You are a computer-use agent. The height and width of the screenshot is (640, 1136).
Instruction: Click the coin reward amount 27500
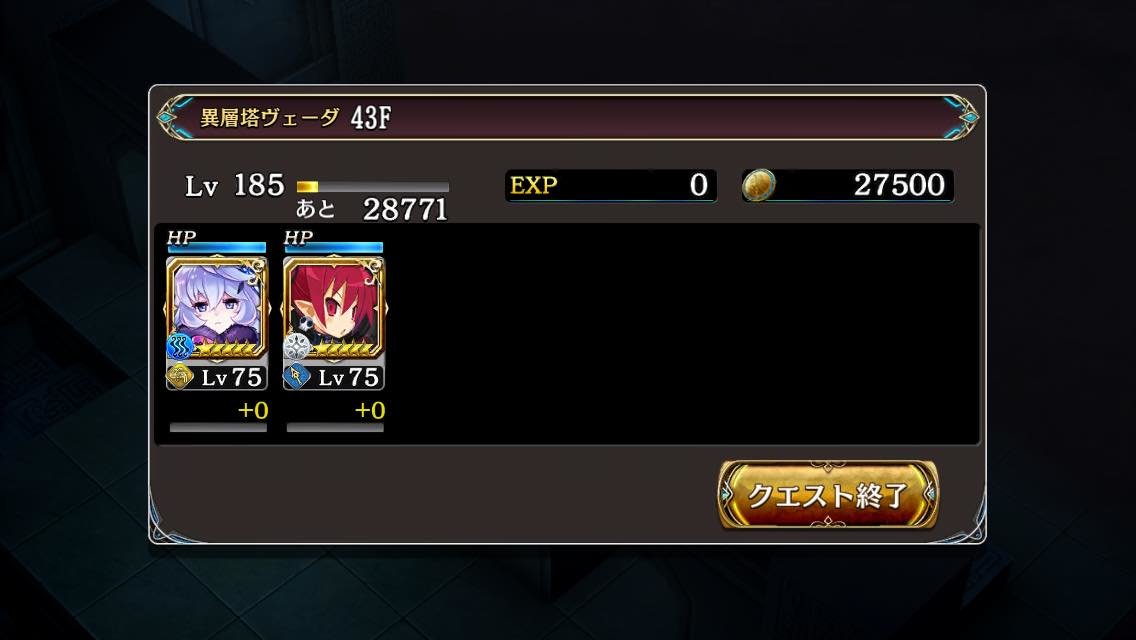point(899,185)
